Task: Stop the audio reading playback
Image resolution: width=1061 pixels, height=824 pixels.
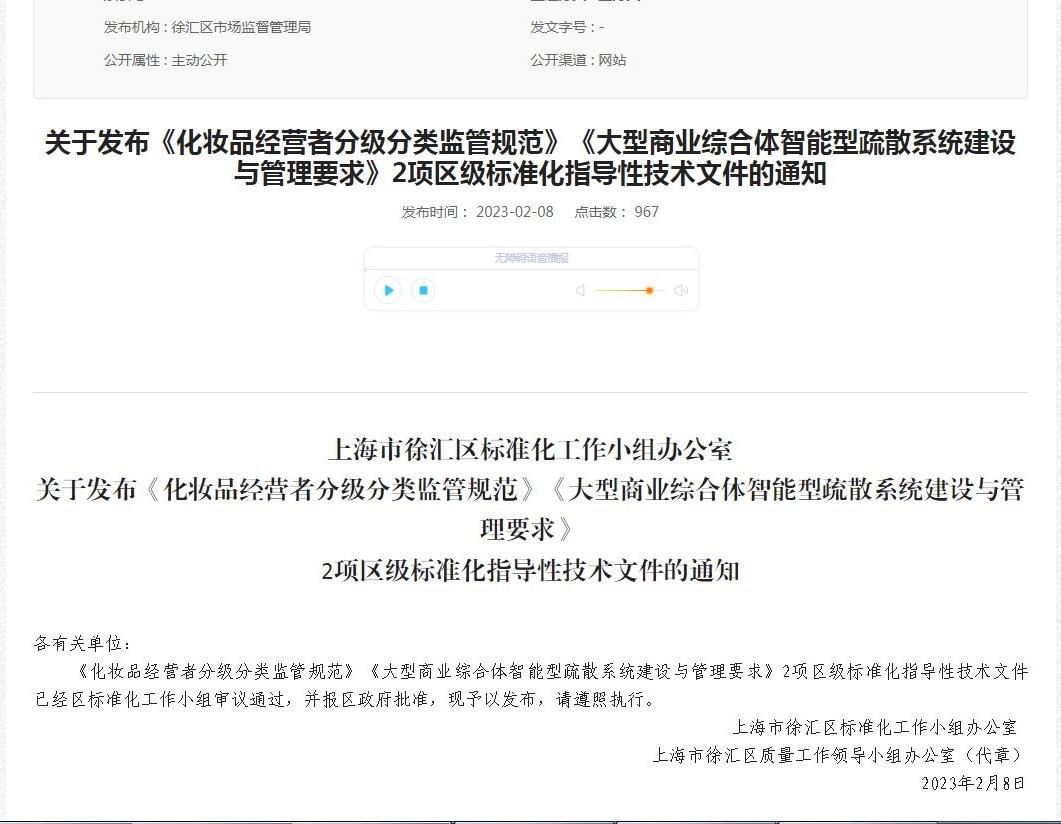Action: coord(423,290)
